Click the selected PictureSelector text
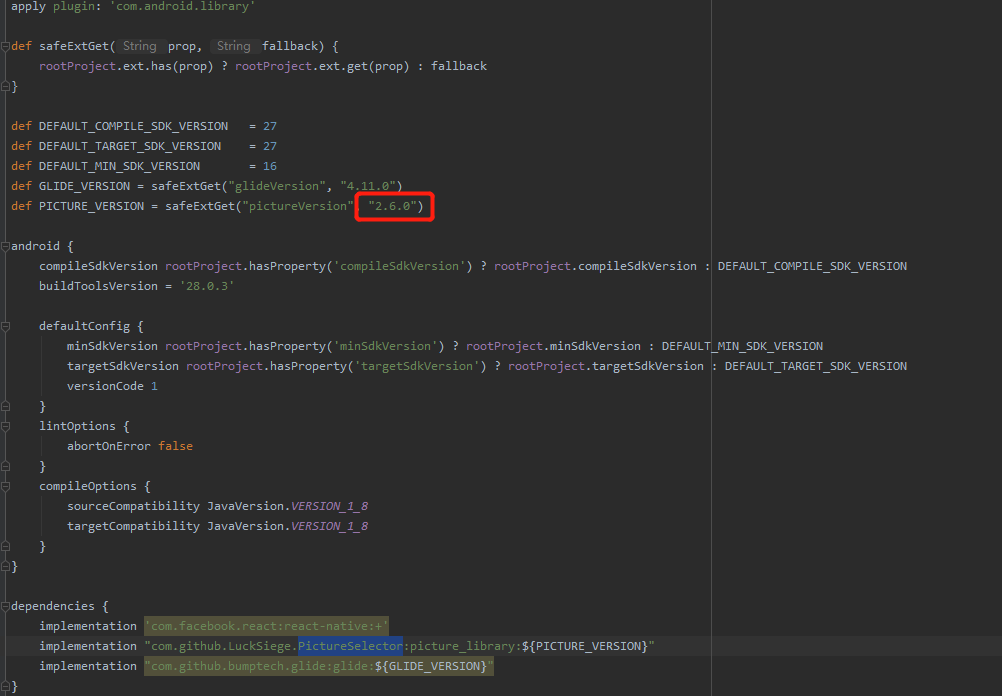Viewport: 1002px width, 696px height. tap(350, 646)
